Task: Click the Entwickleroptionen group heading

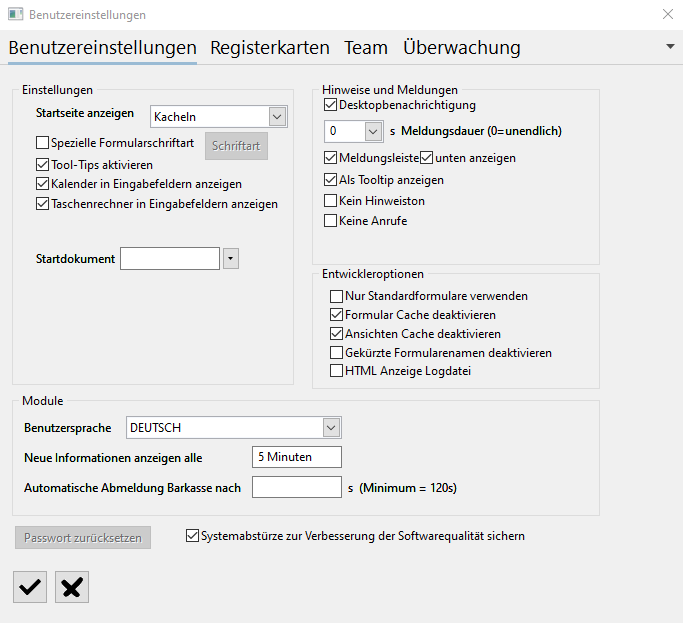Action: 373,274
